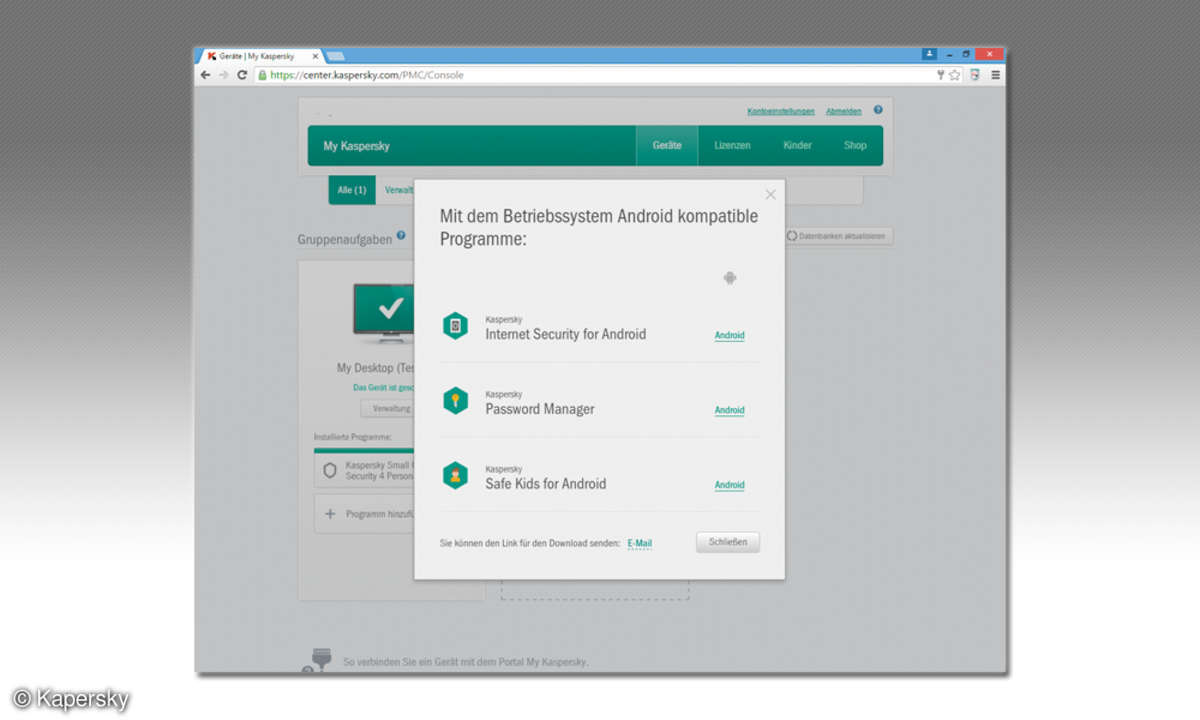This screenshot has height=720, width=1200.
Task: Click the Safe Kids for Android icon
Action: pyautogui.click(x=455, y=476)
